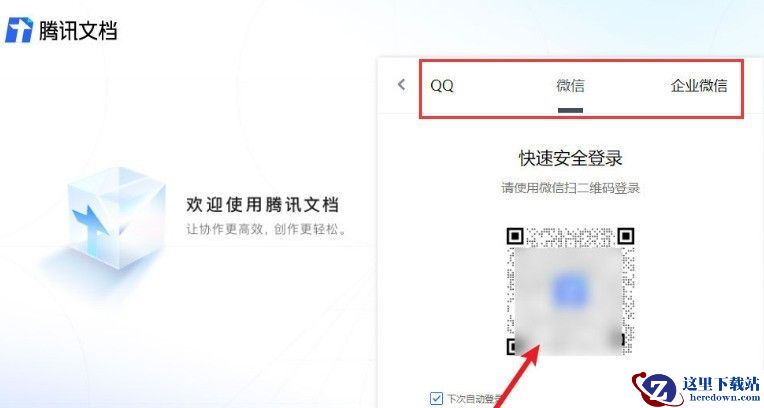Go back using the left chevron arrow
Screen dimensions: 764x408
point(401,85)
